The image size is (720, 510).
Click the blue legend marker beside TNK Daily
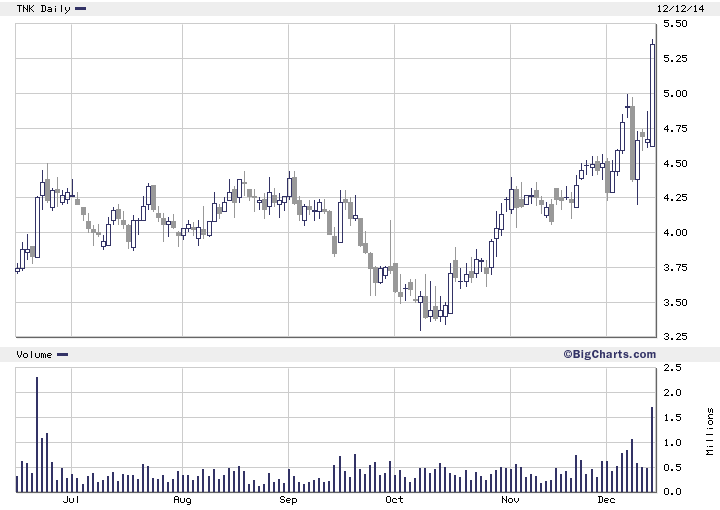pyautogui.click(x=80, y=8)
